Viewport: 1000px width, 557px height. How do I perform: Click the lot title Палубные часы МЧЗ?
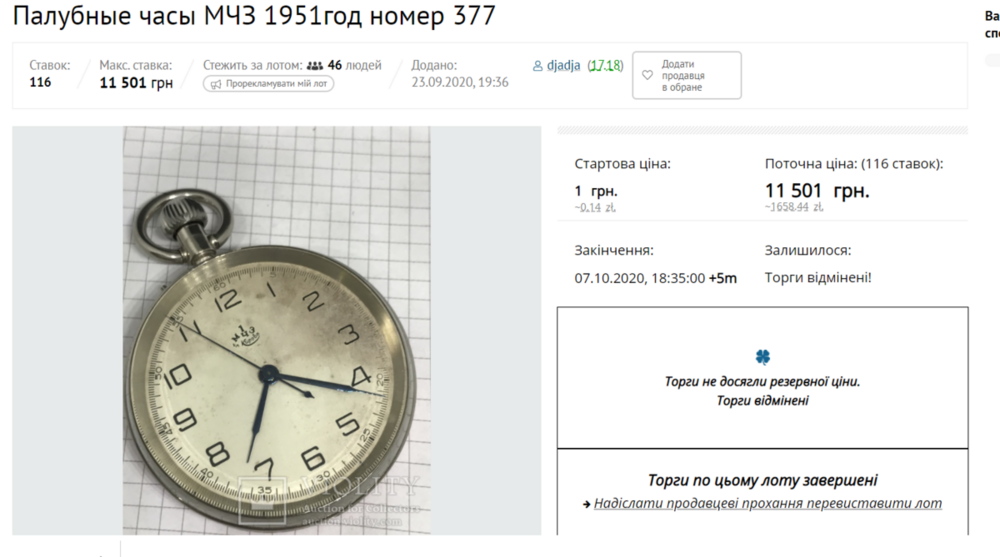[x=254, y=15]
